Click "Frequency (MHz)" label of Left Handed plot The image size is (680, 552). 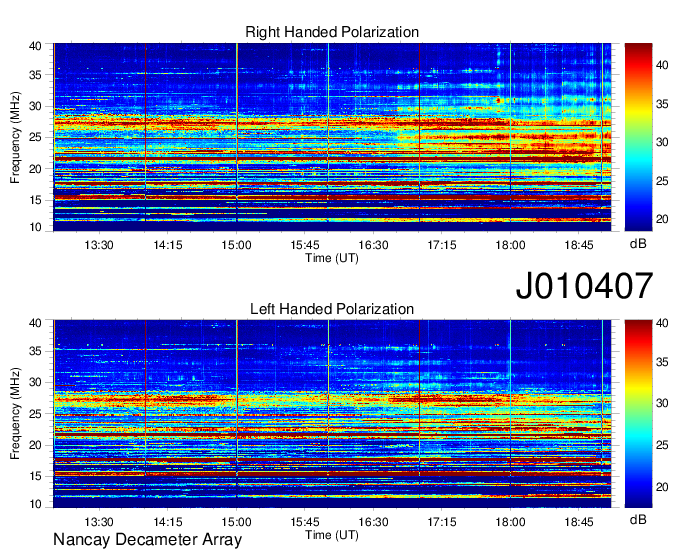click(15, 414)
